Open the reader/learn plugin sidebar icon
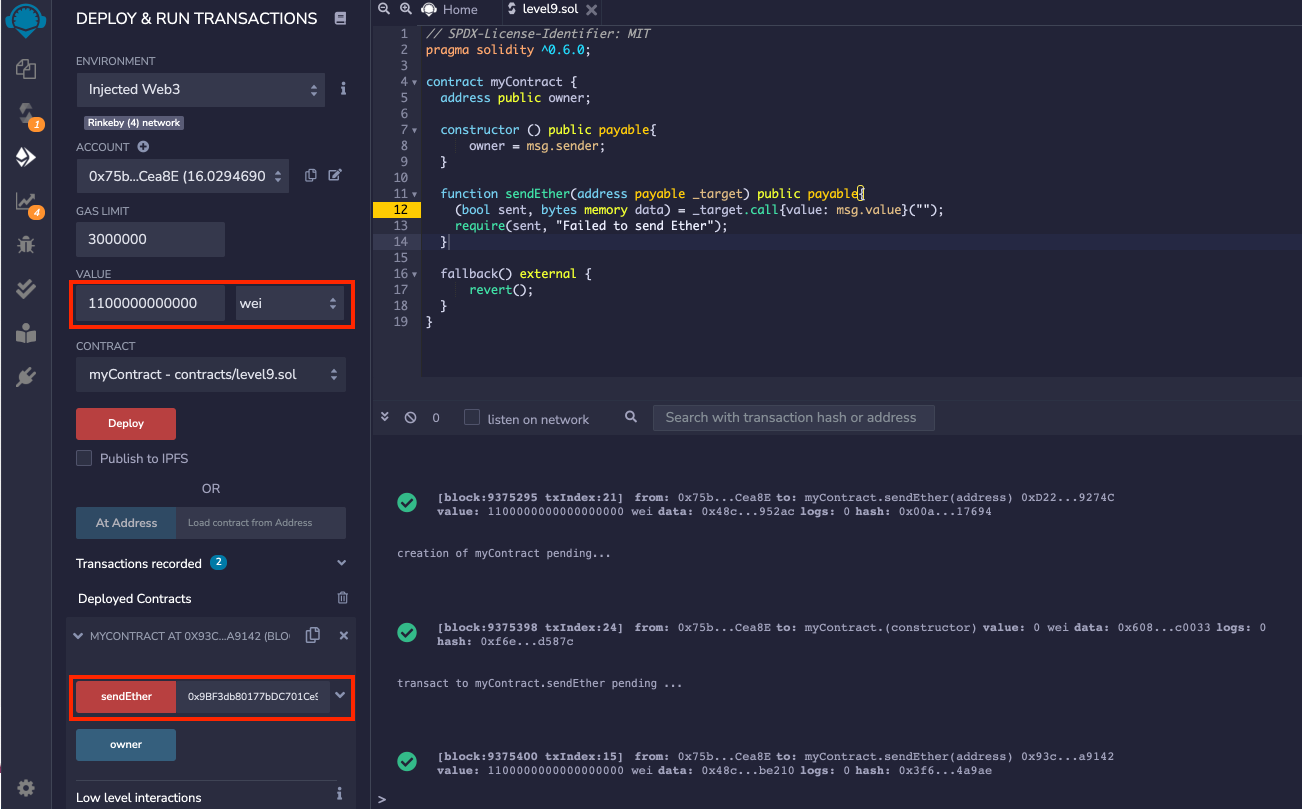Image resolution: width=1302 pixels, height=809 pixels. (26, 333)
